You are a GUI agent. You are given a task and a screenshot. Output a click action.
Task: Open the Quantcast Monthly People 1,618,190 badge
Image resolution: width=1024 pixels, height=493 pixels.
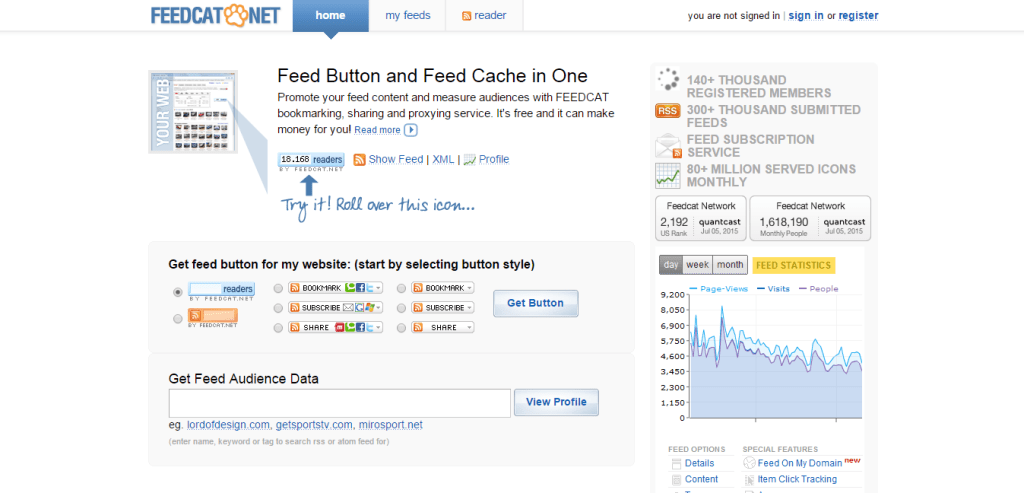[x=810, y=219]
